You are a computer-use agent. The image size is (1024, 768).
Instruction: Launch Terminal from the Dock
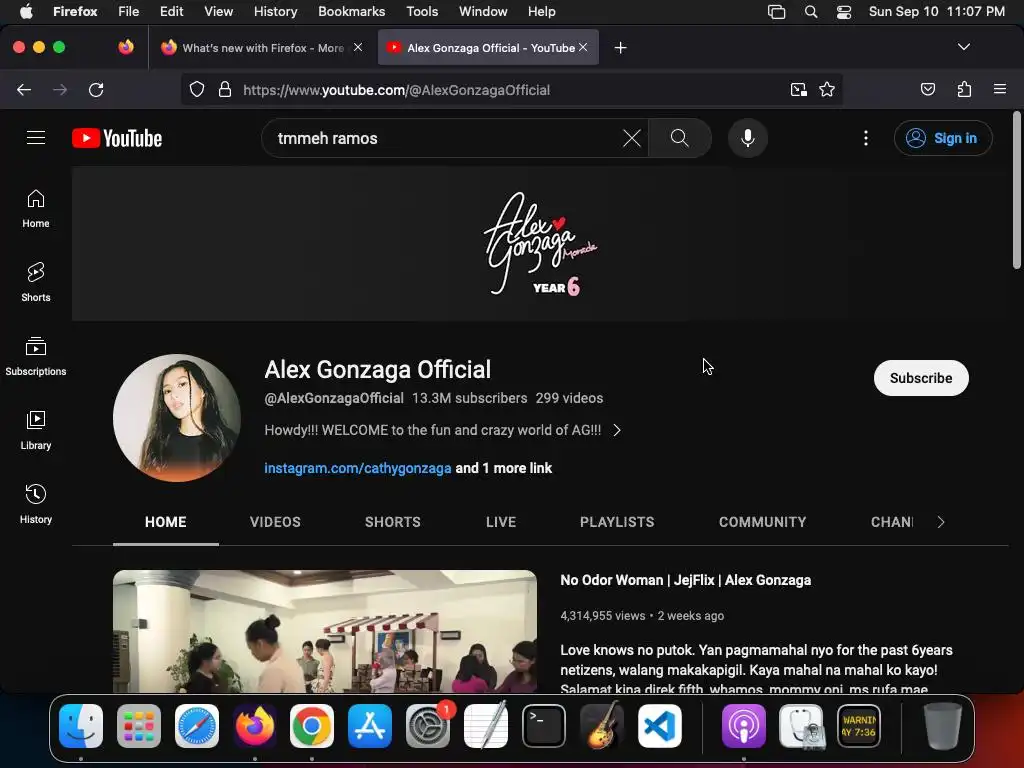tap(543, 726)
